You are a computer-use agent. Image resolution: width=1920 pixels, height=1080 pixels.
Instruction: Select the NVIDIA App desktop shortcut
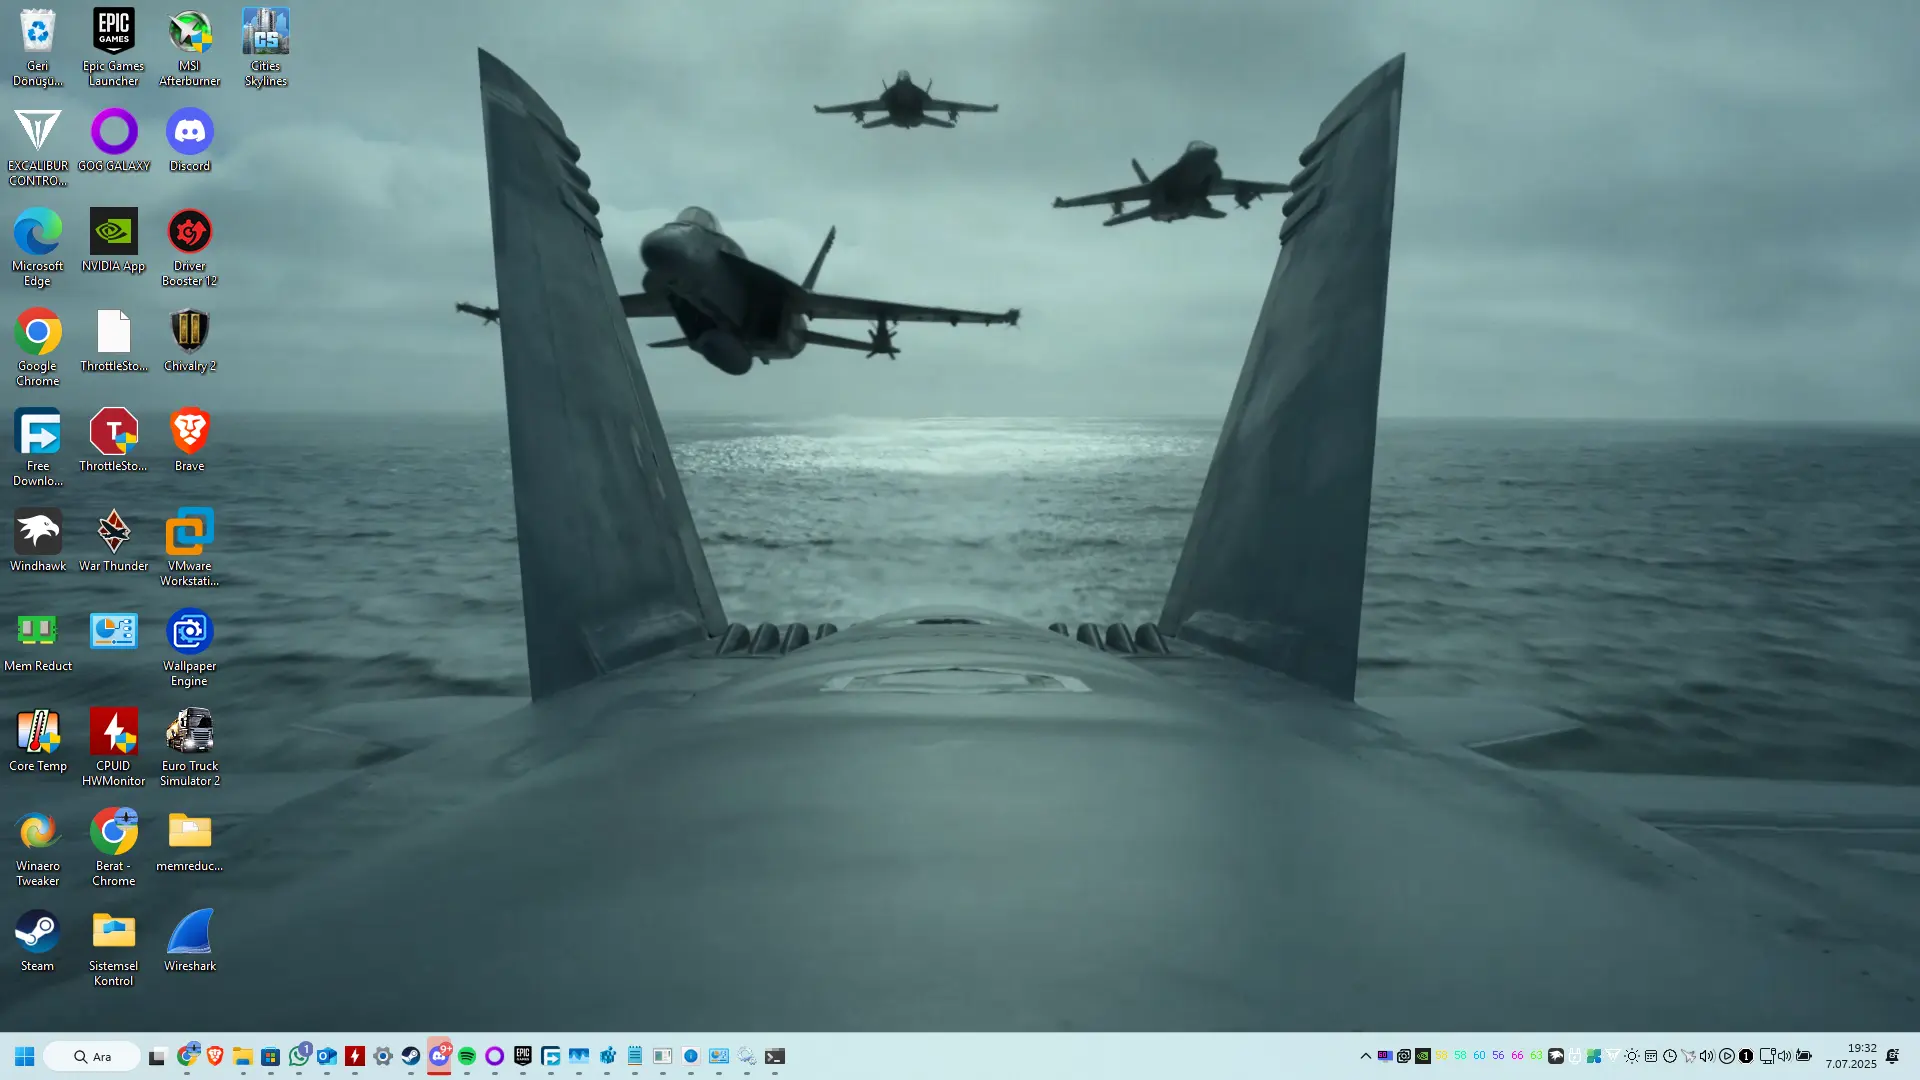pos(114,240)
